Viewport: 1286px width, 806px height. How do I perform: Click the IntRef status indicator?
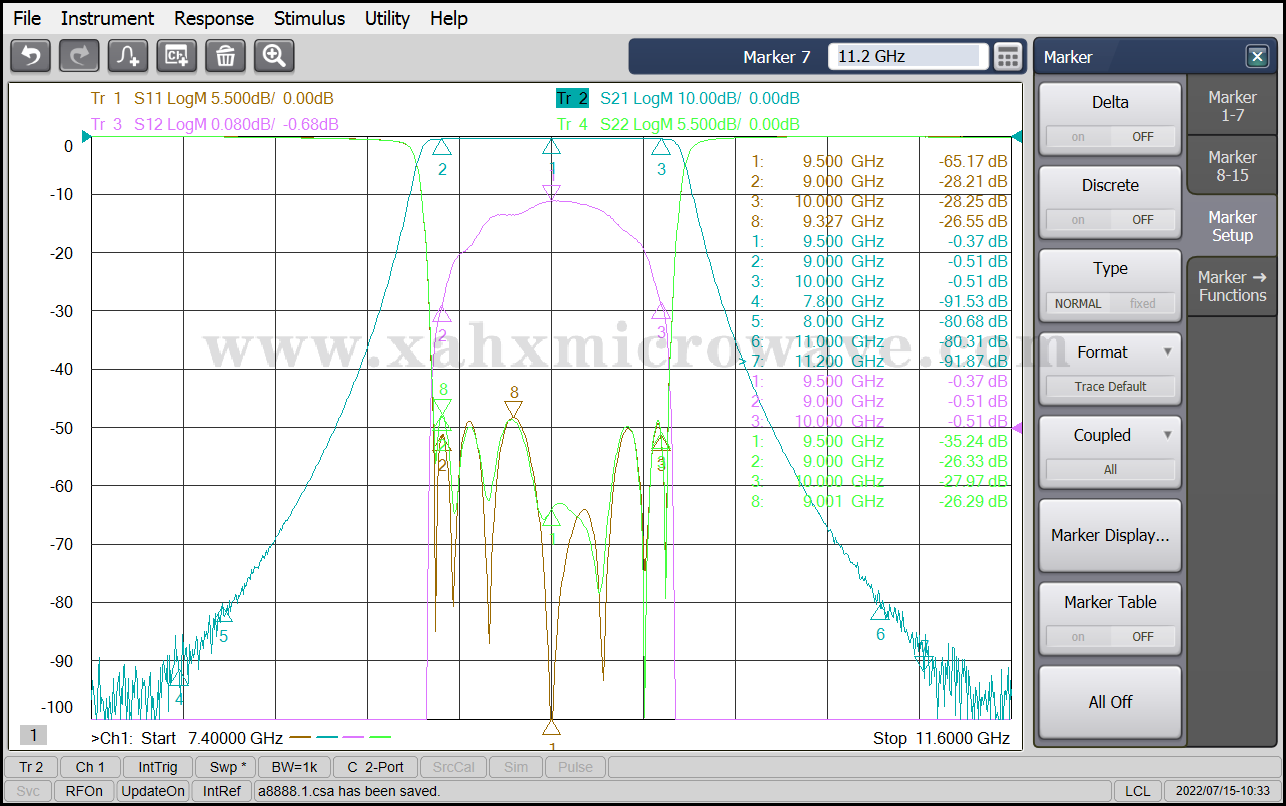pyautogui.click(x=221, y=791)
